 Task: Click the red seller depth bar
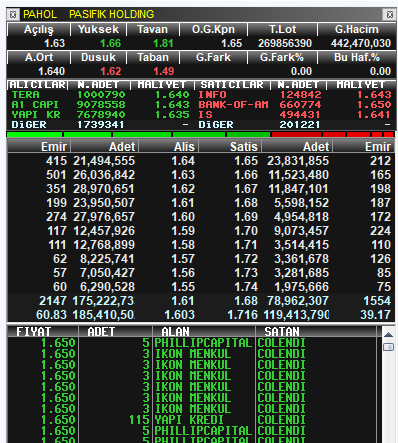[x=333, y=134]
